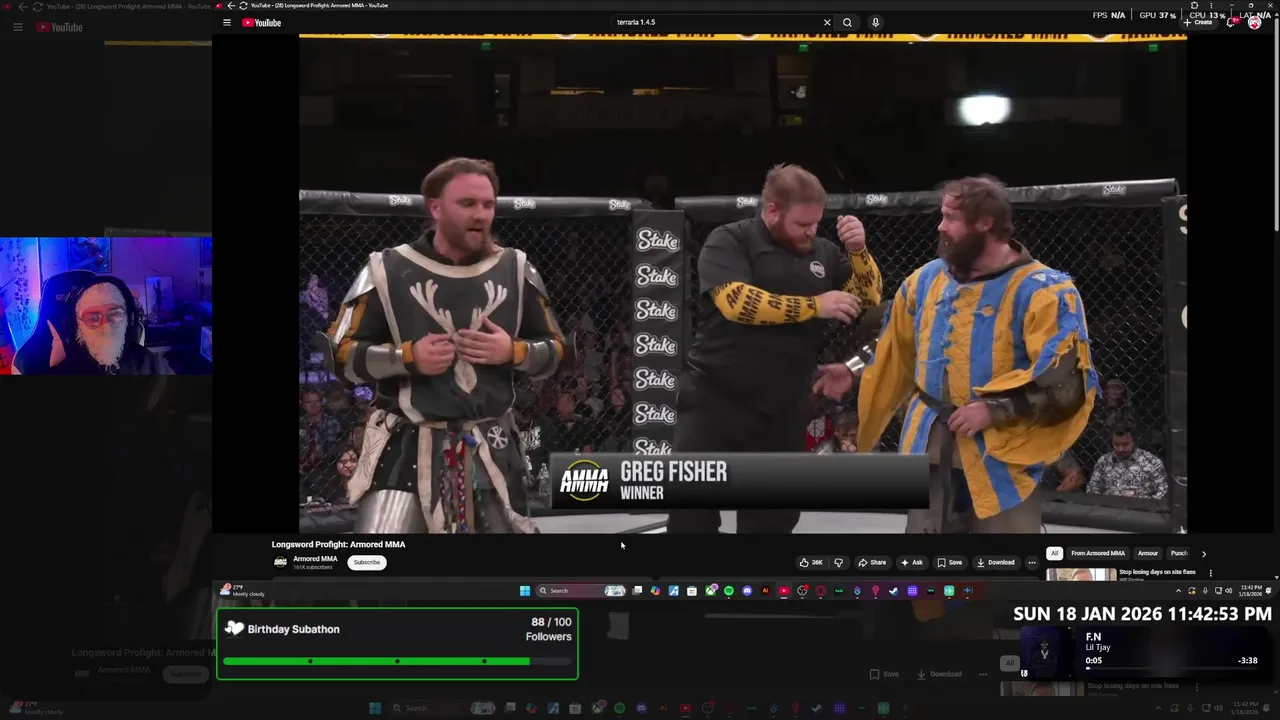Image resolution: width=1280 pixels, height=720 pixels.
Task: Open the recommended video thumbnail beside chips
Action: (x=1081, y=574)
